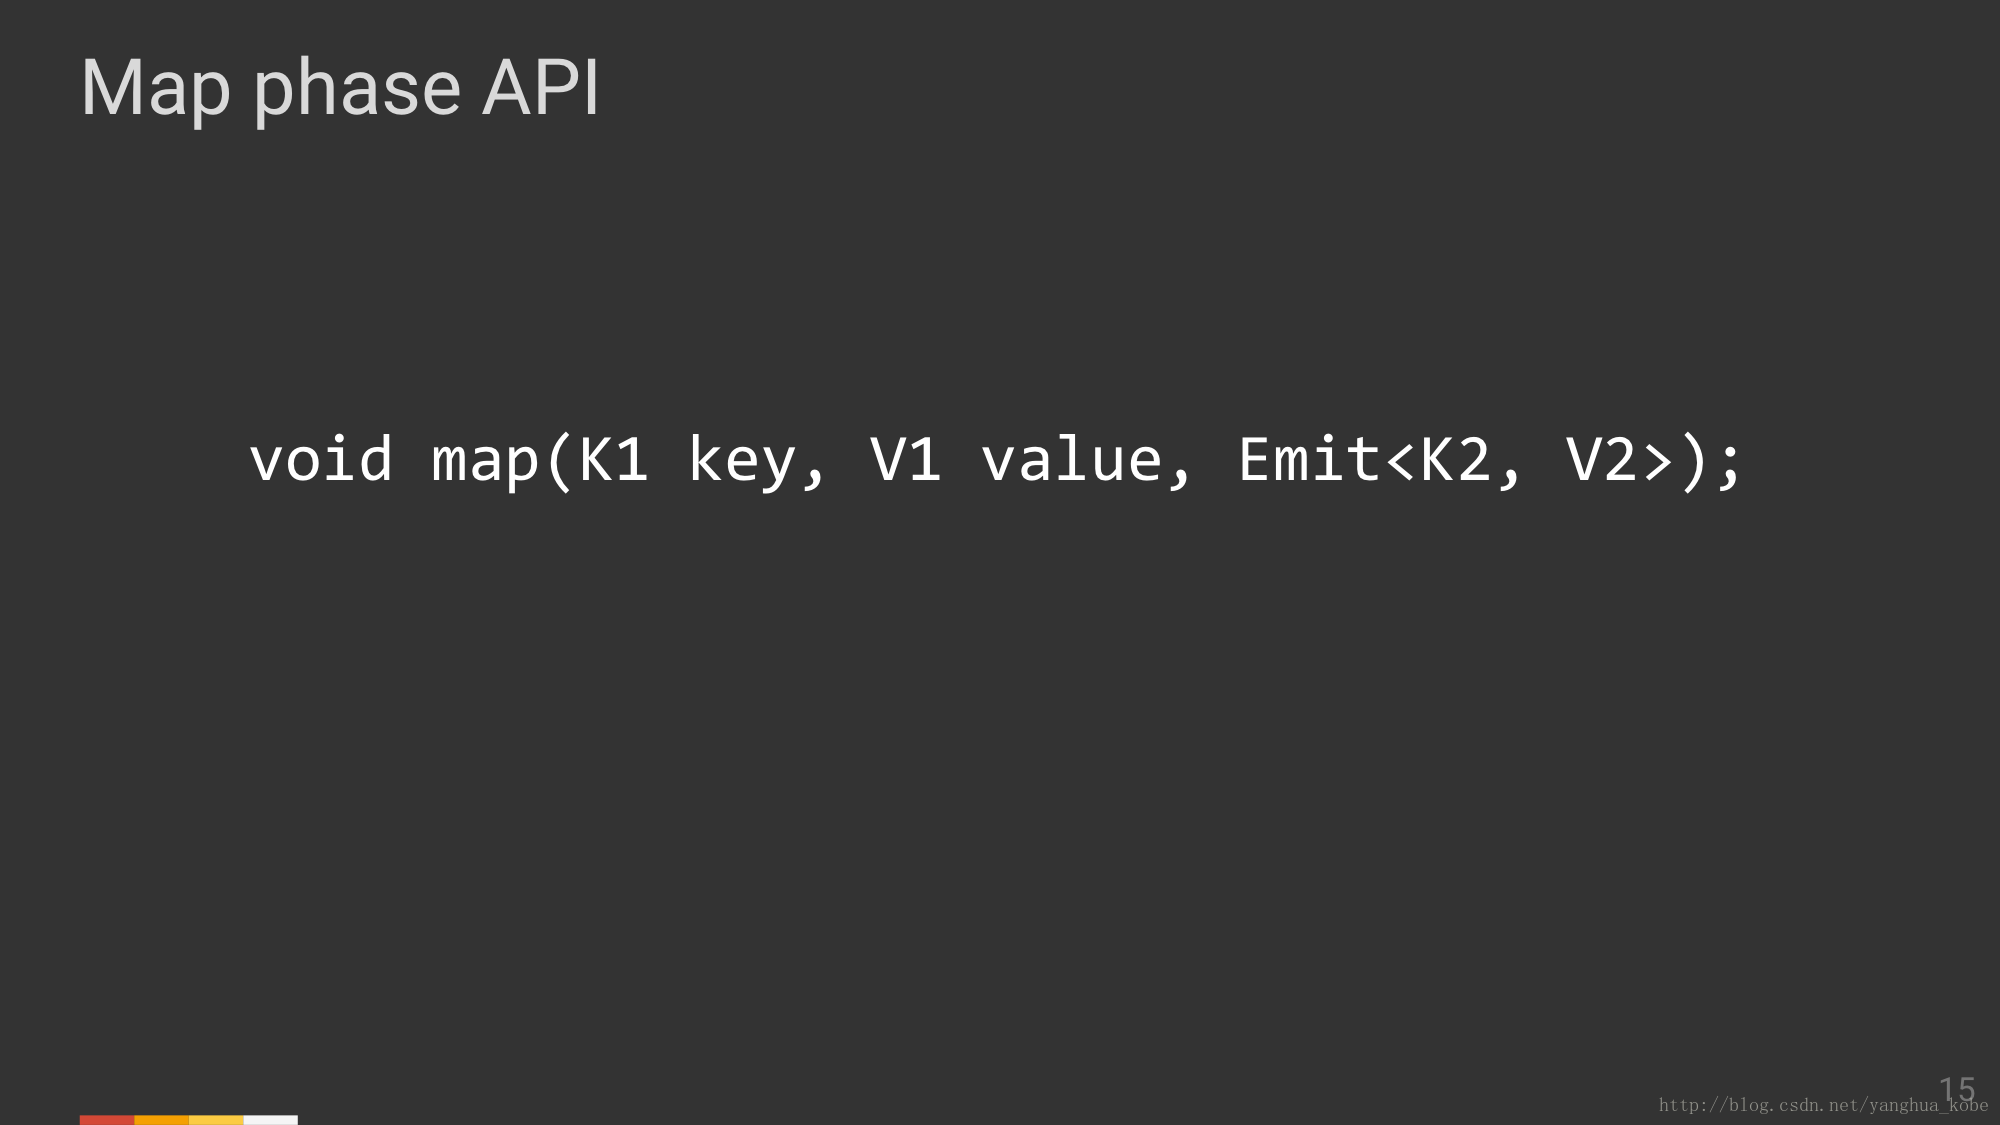Click "map" function name in the signature

485,460
